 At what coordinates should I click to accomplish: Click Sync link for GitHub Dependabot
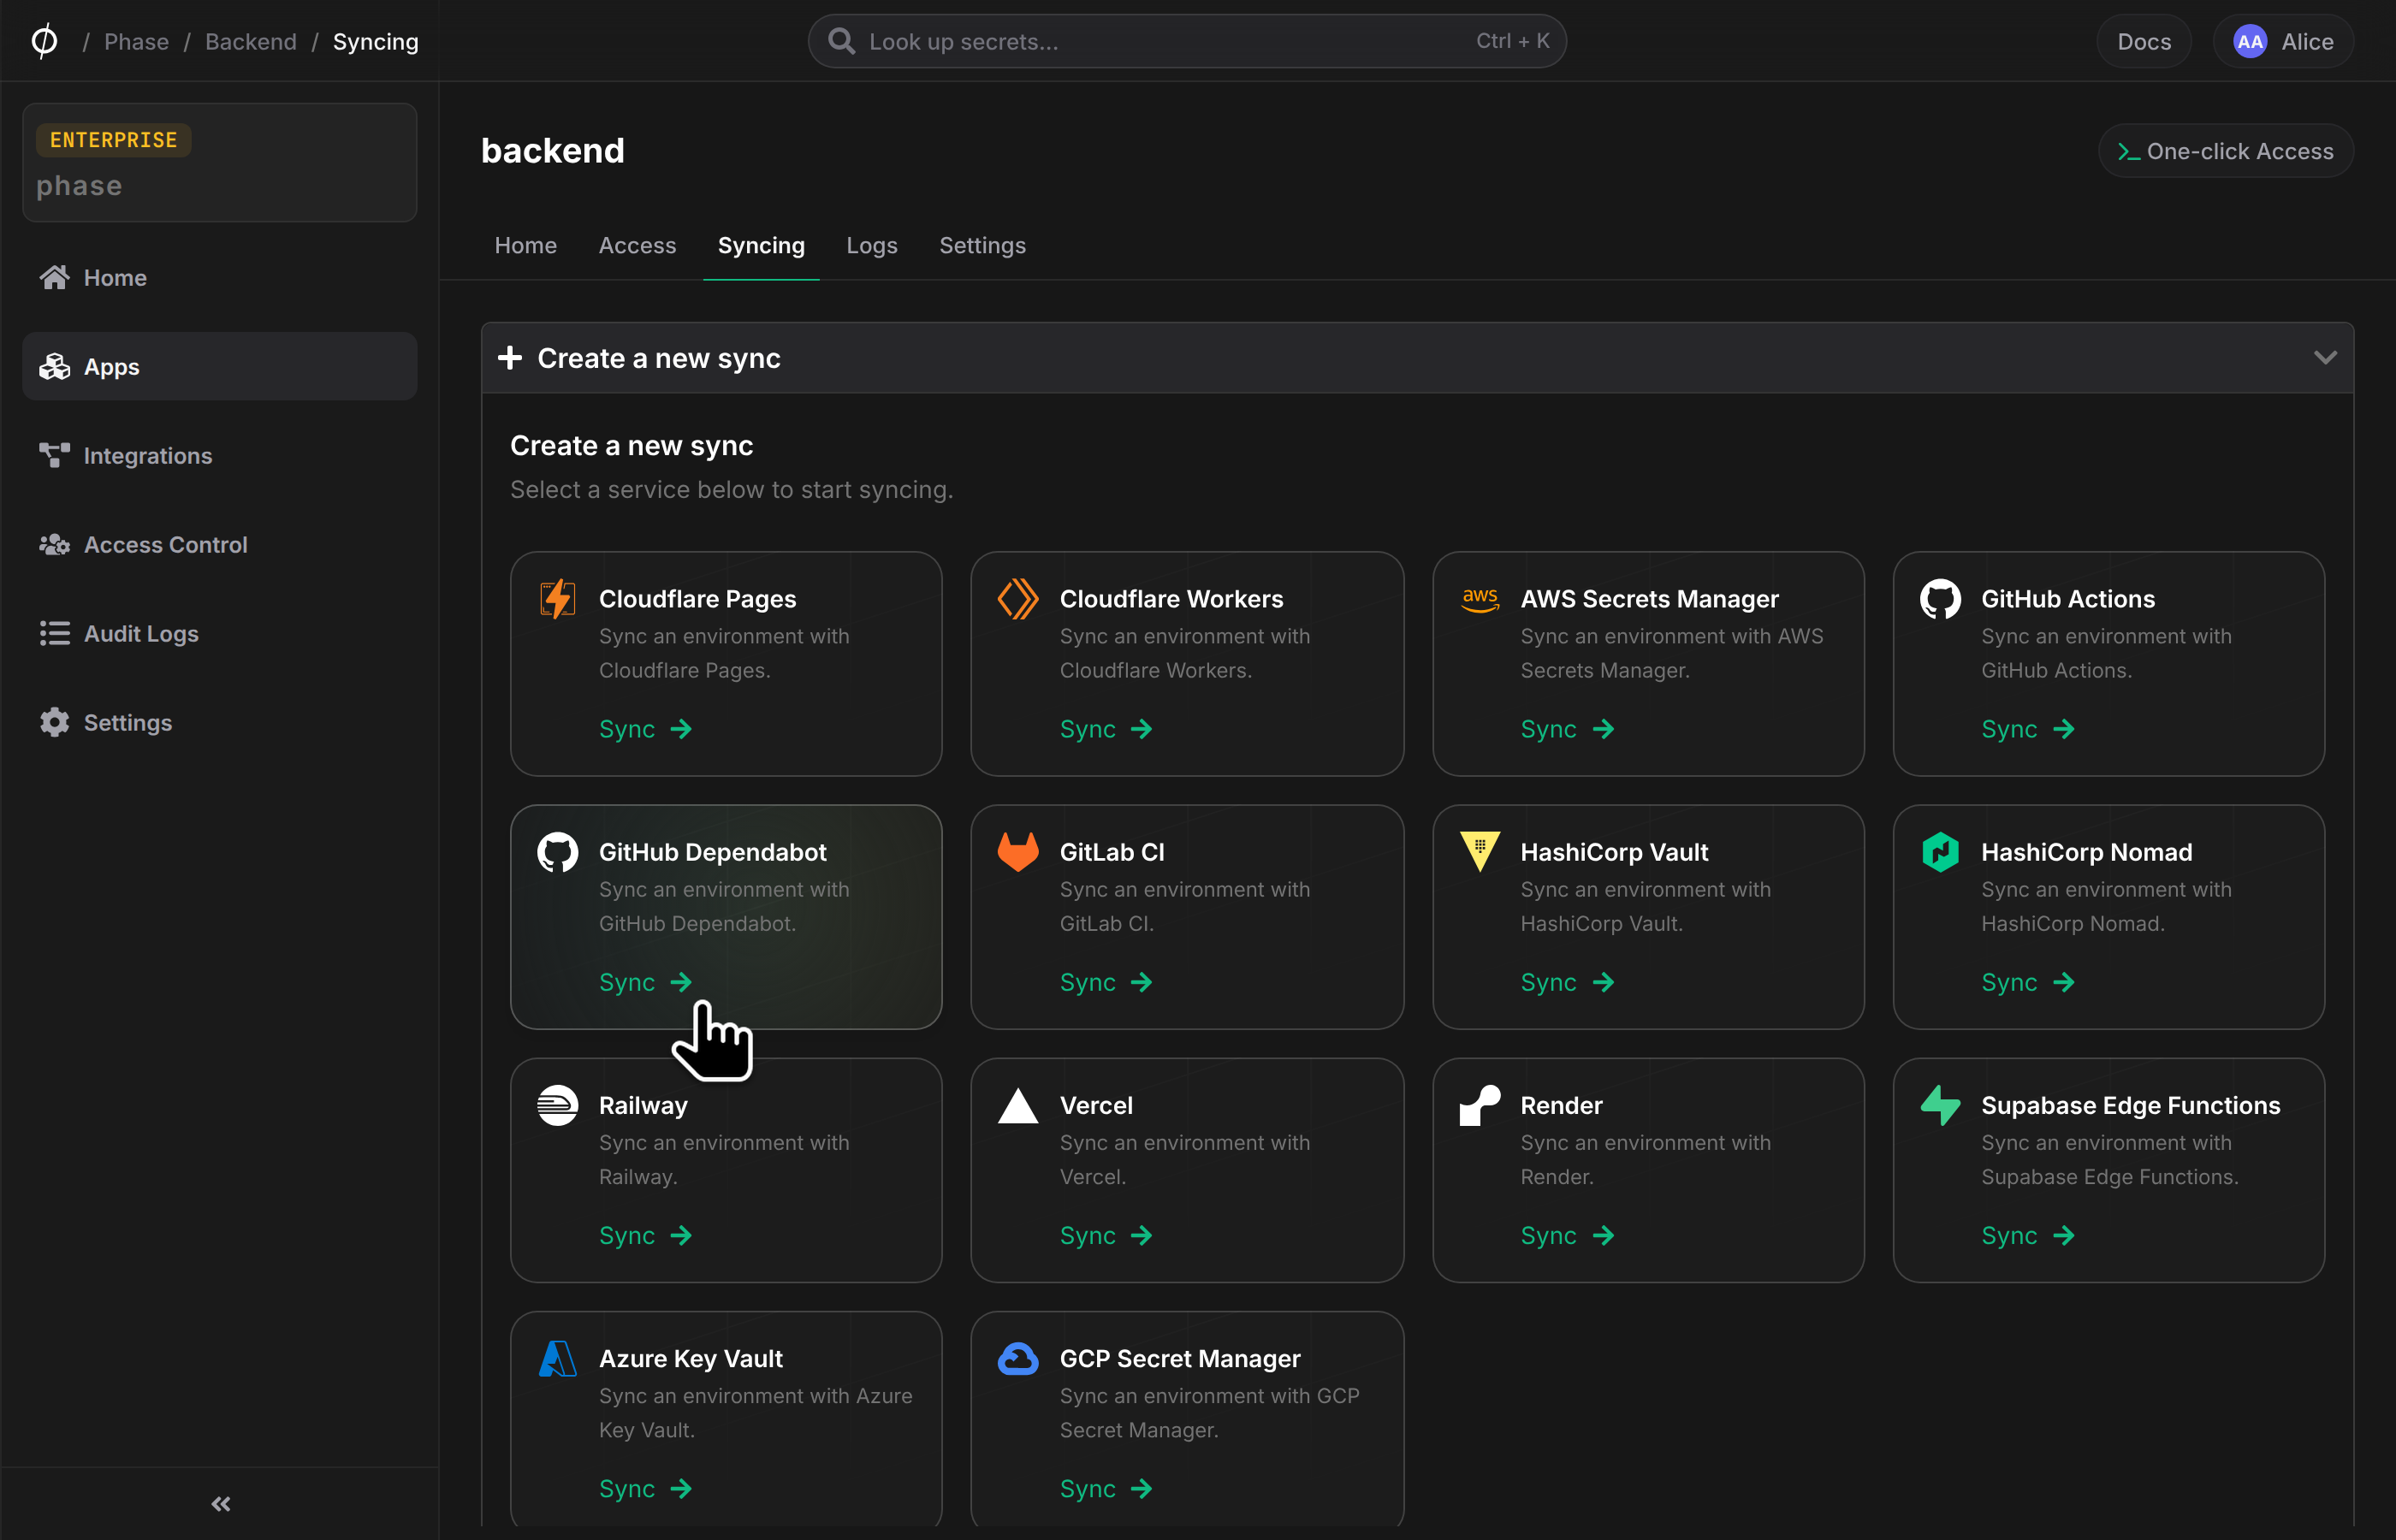click(x=645, y=982)
